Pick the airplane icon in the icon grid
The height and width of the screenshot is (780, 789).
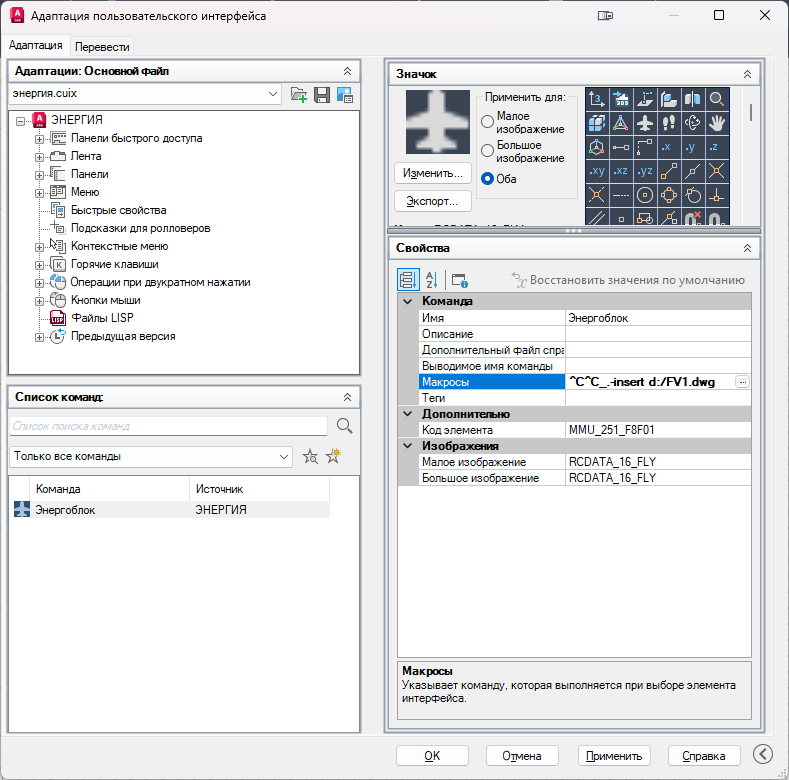(x=645, y=123)
